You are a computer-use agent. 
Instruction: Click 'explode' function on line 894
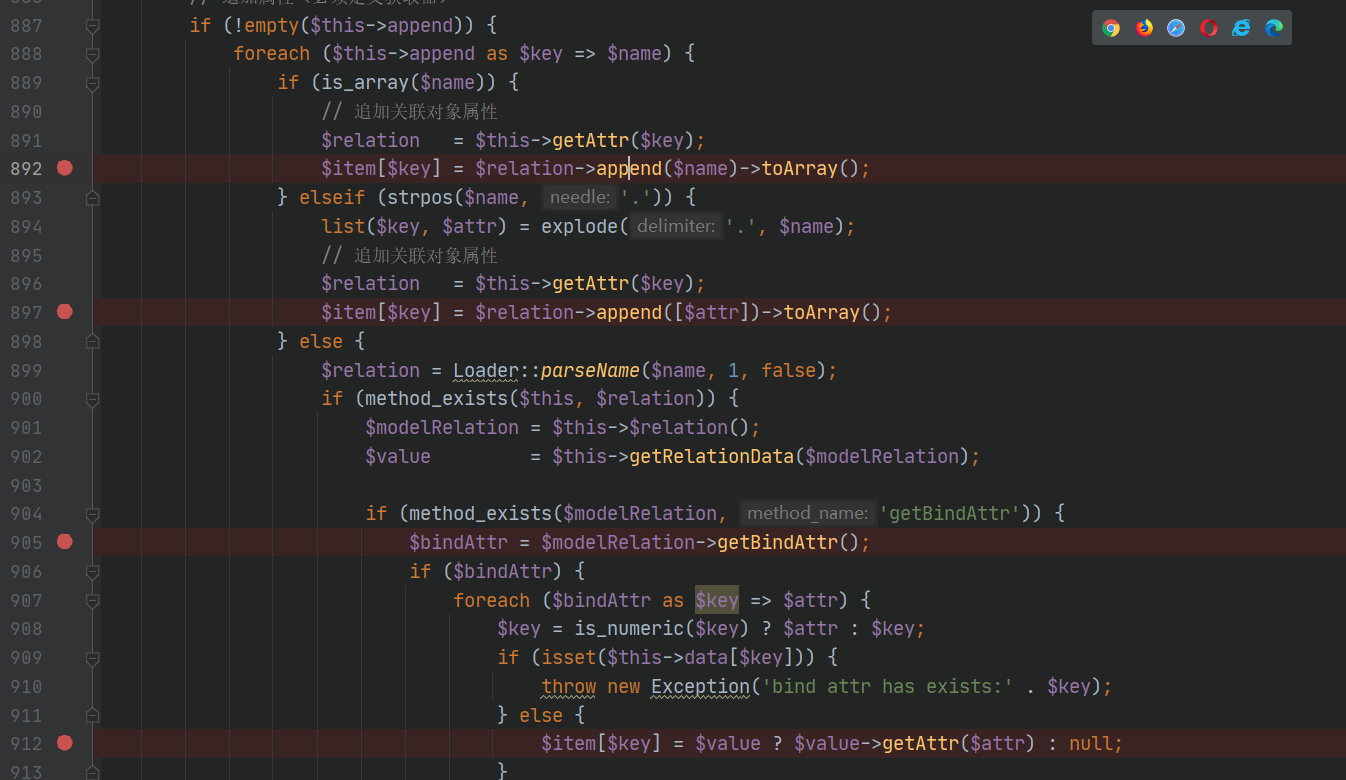coord(579,227)
